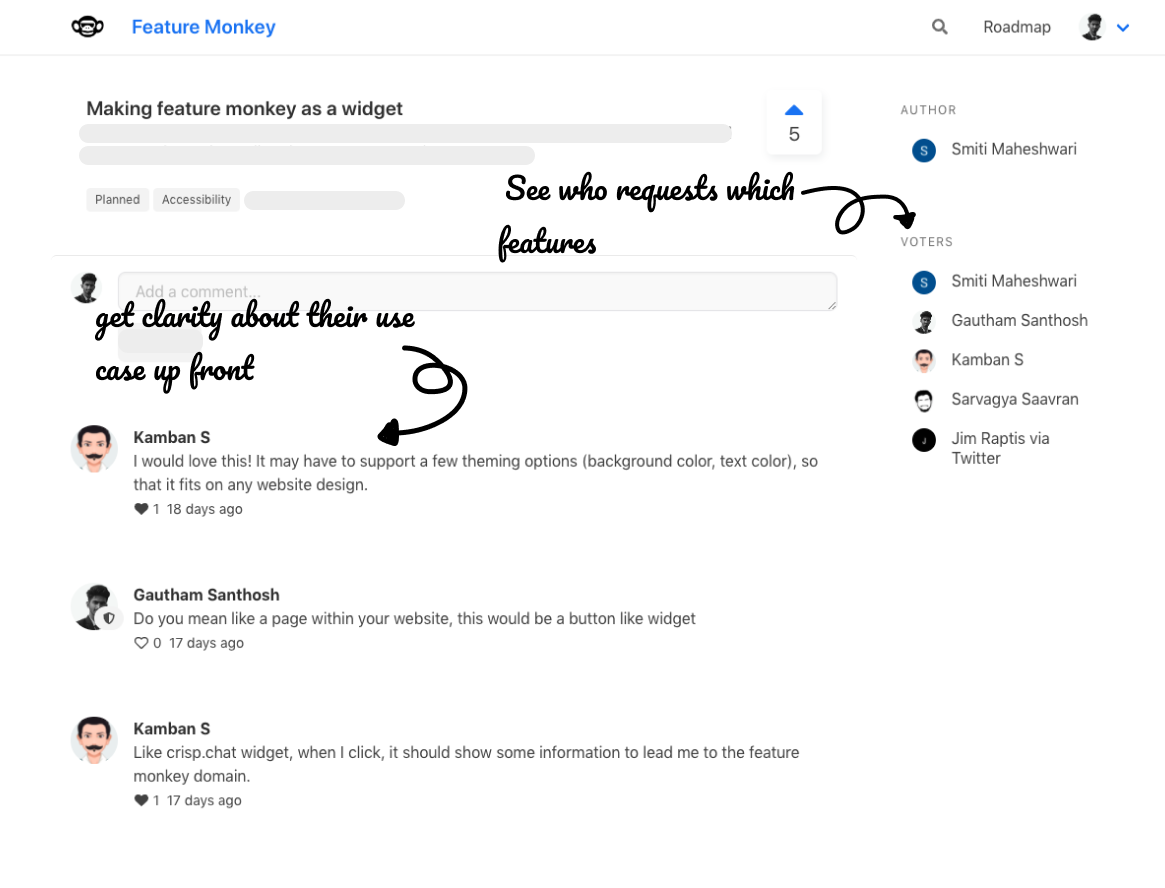Open the Roadmap page
Viewport: 1165px width, 888px height.
point(1017,27)
